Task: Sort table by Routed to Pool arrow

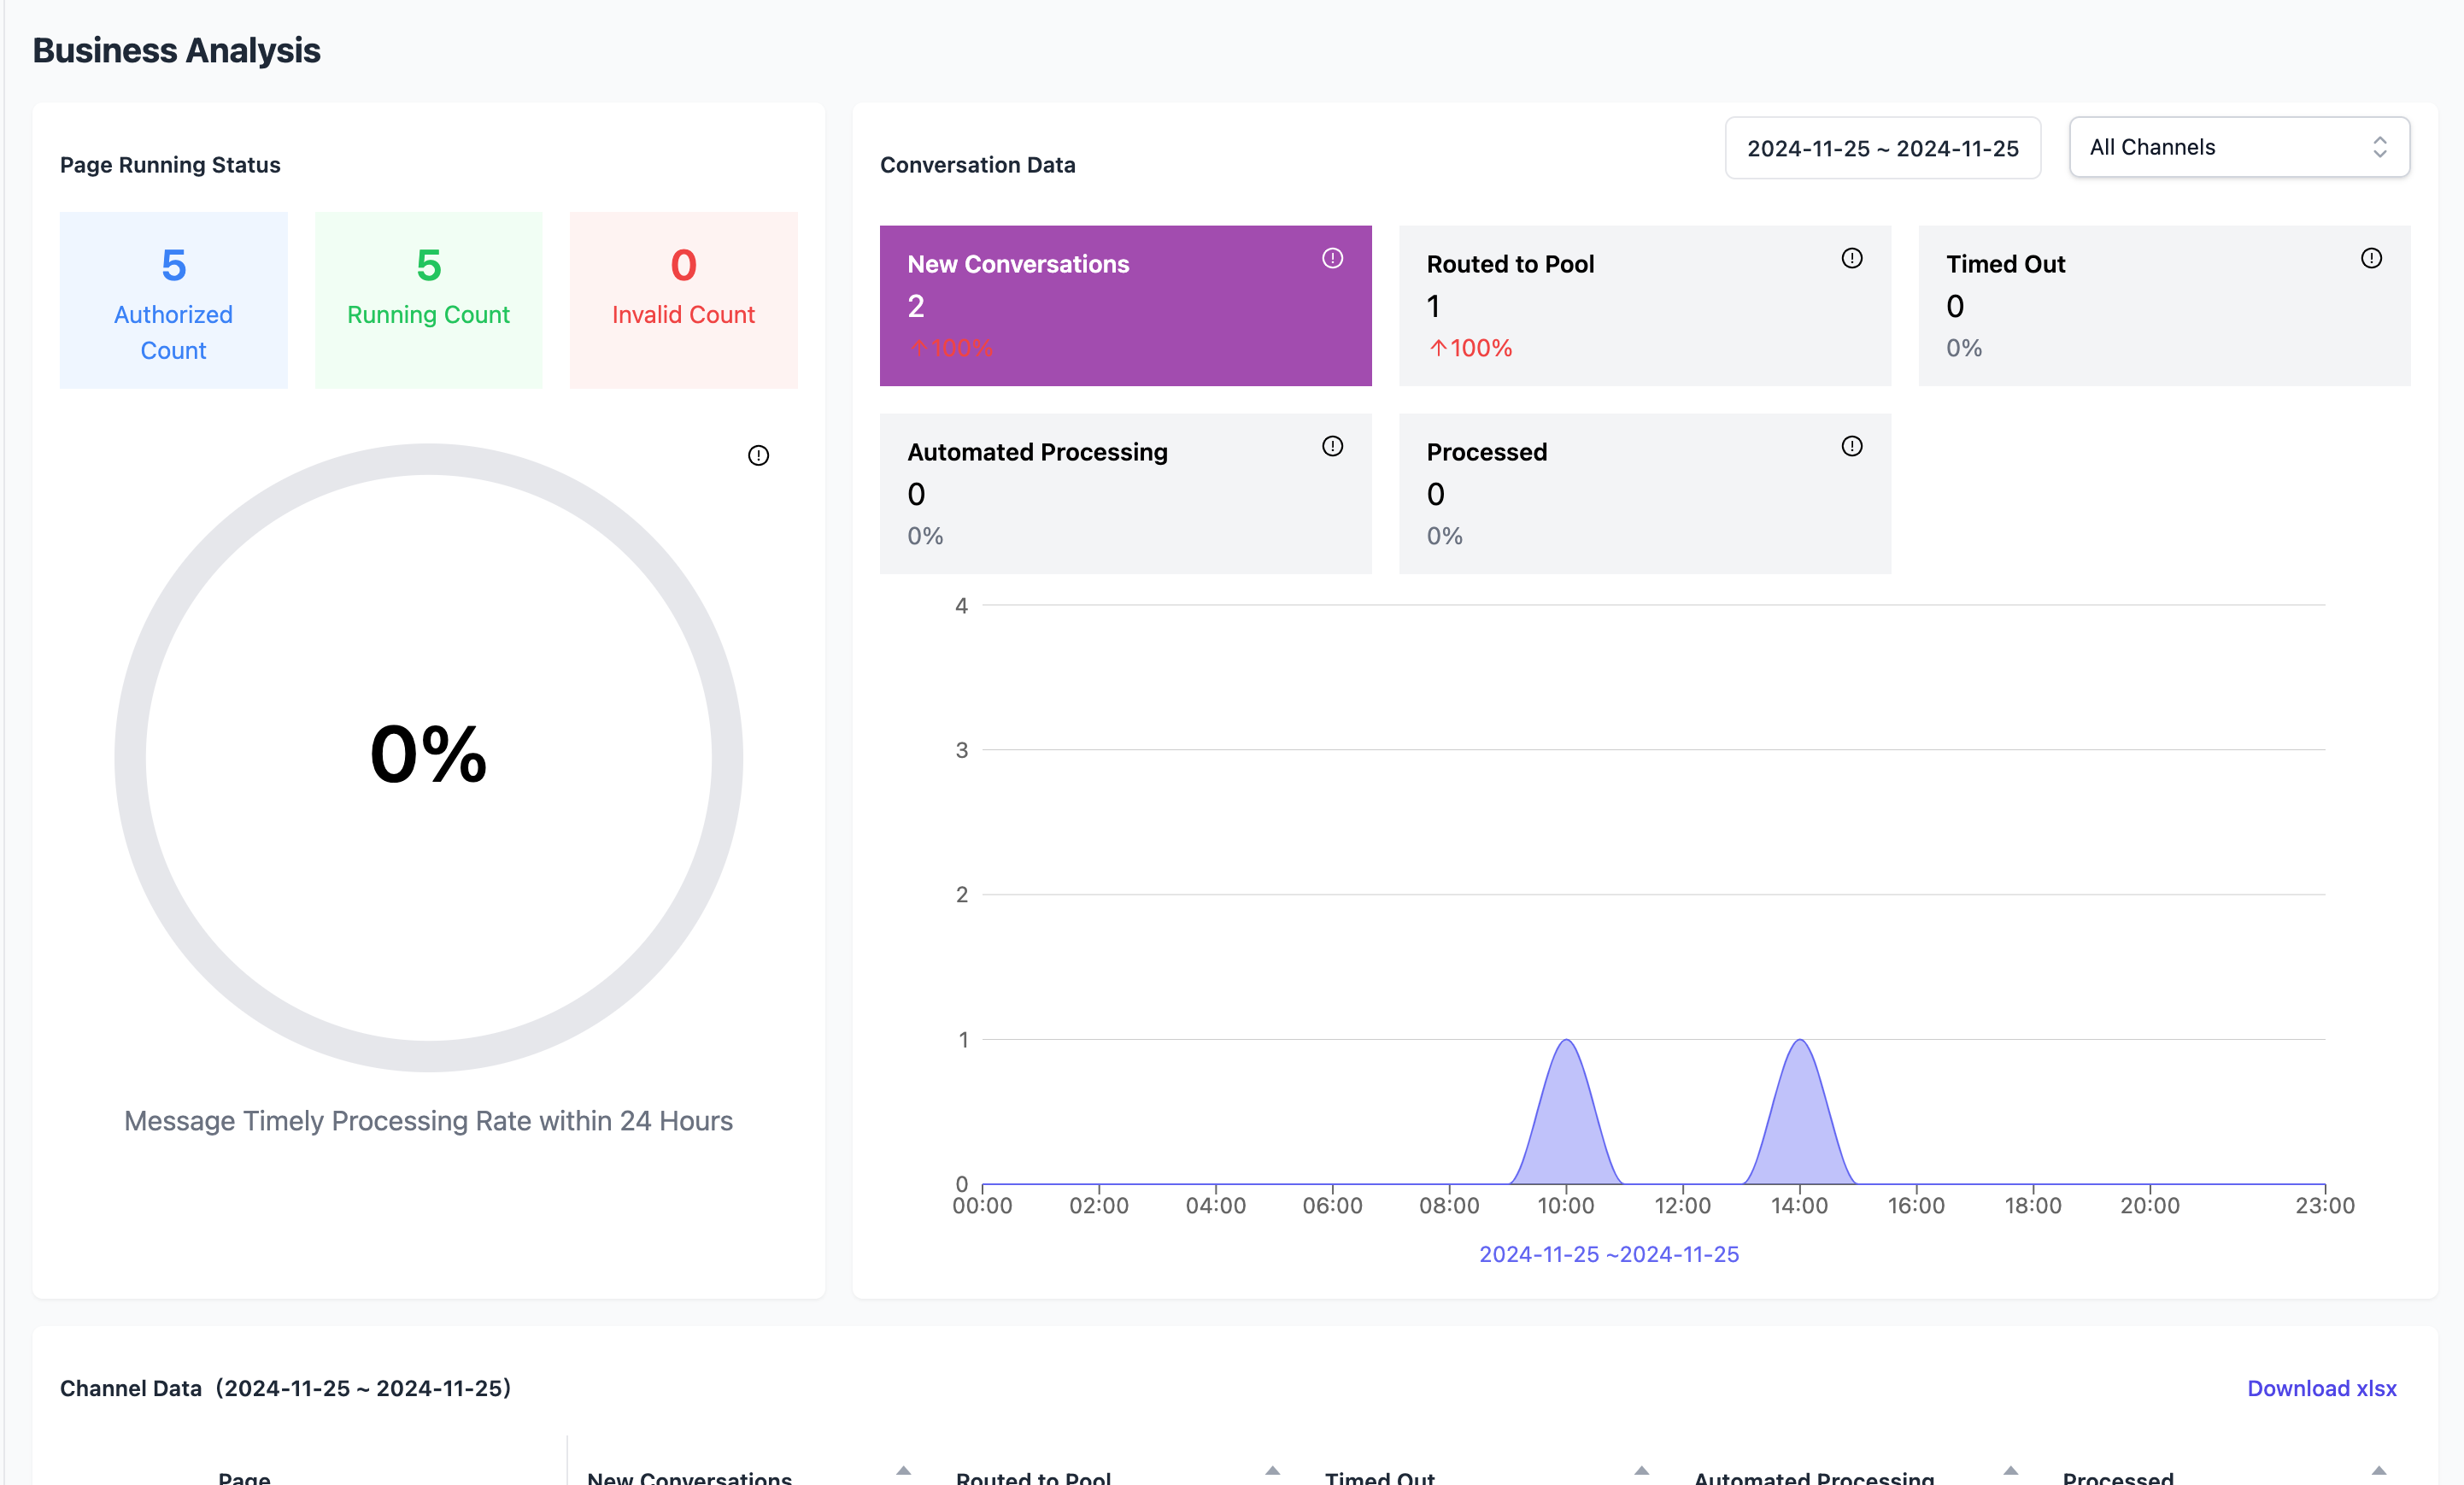Action: 1272,1471
